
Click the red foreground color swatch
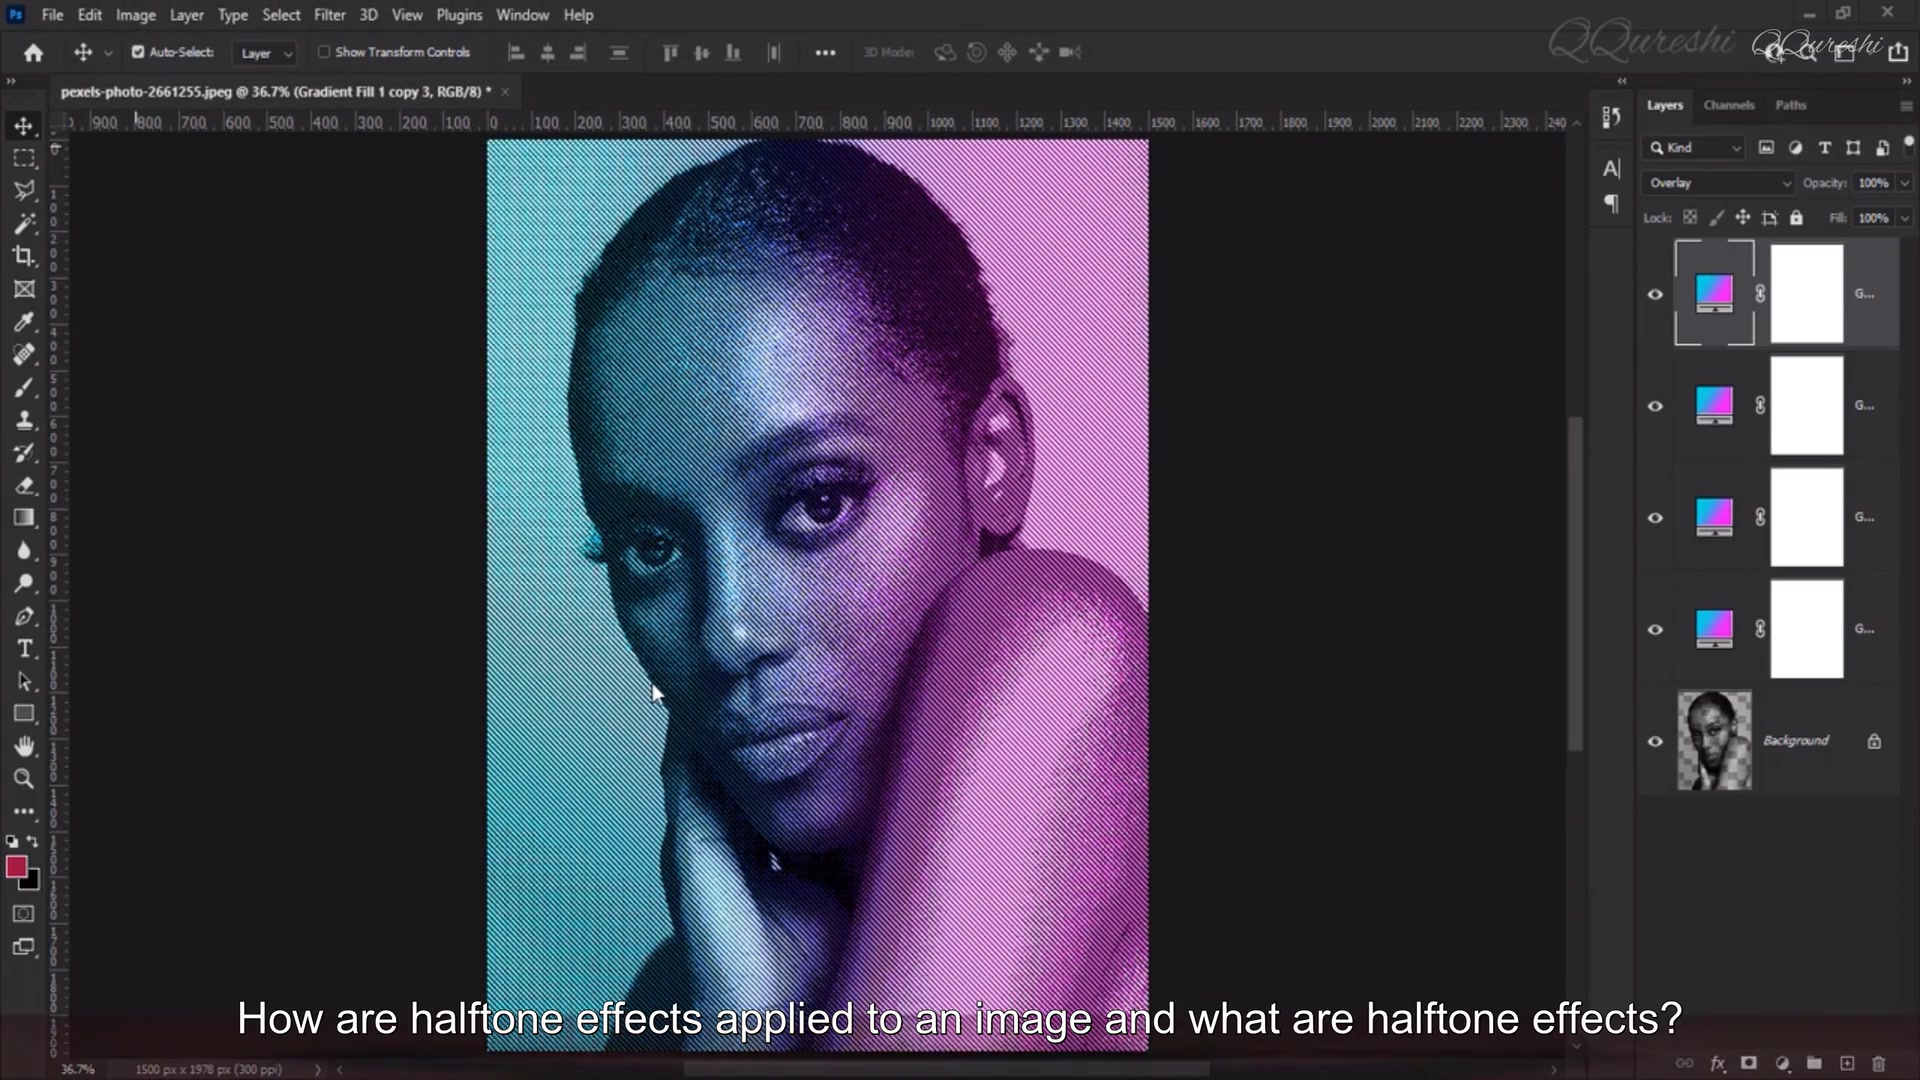pyautogui.click(x=16, y=867)
